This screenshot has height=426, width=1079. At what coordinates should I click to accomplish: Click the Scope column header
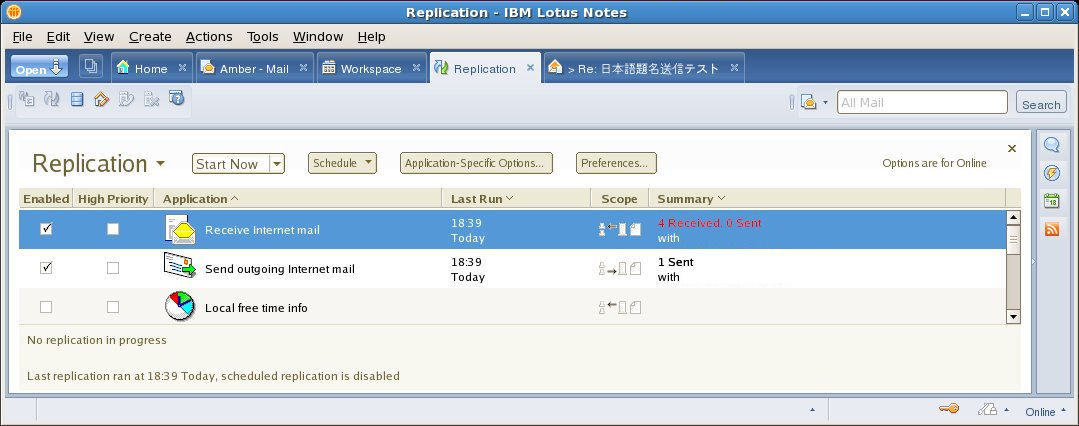point(619,198)
